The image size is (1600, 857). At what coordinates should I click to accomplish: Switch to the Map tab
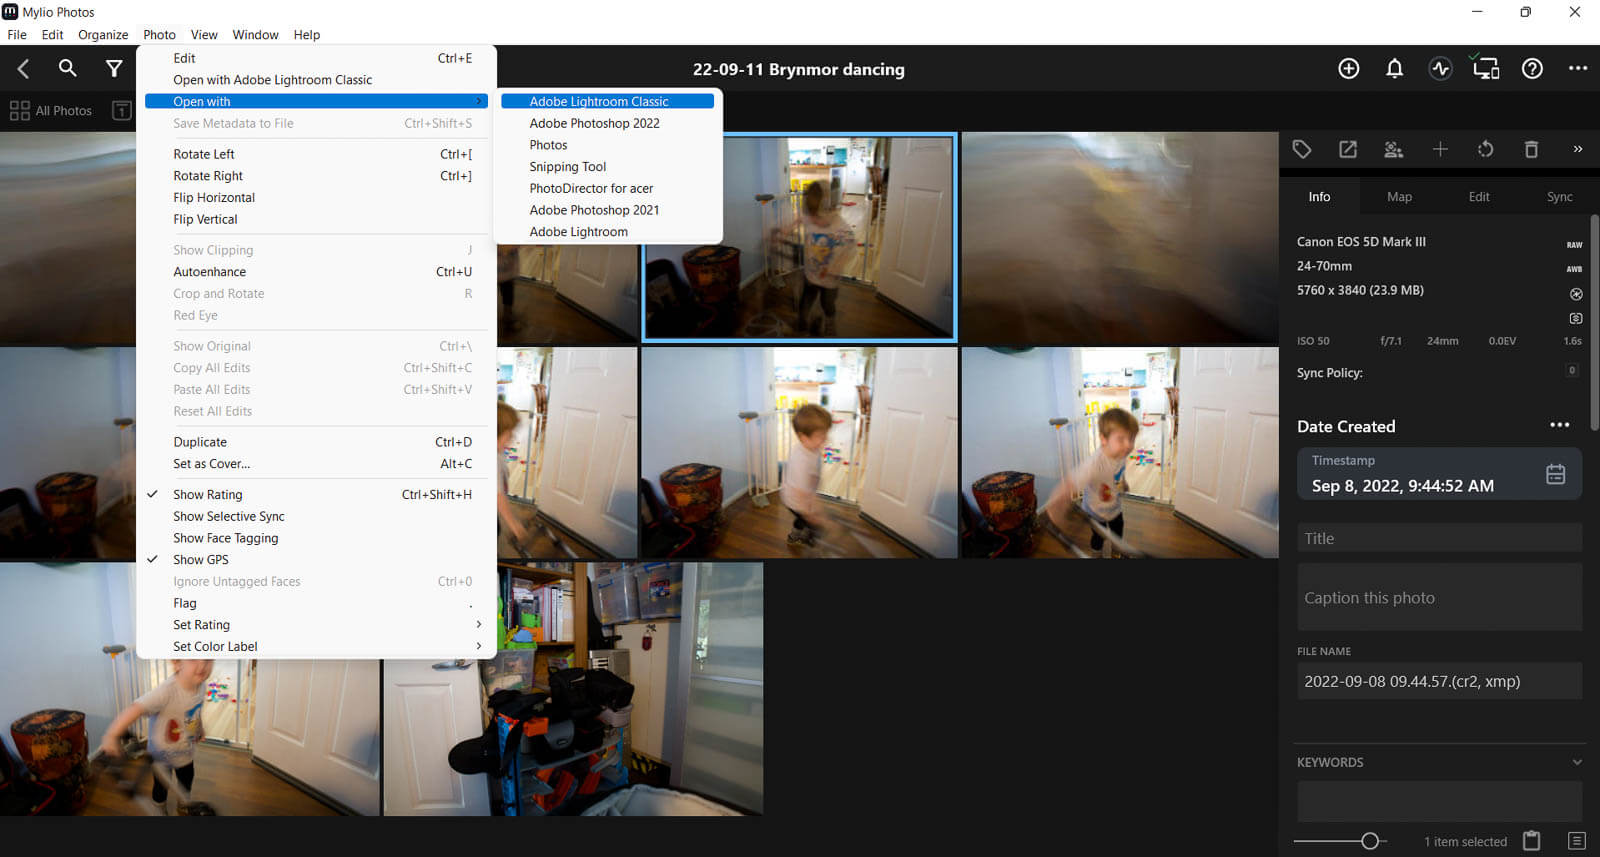1399,197
